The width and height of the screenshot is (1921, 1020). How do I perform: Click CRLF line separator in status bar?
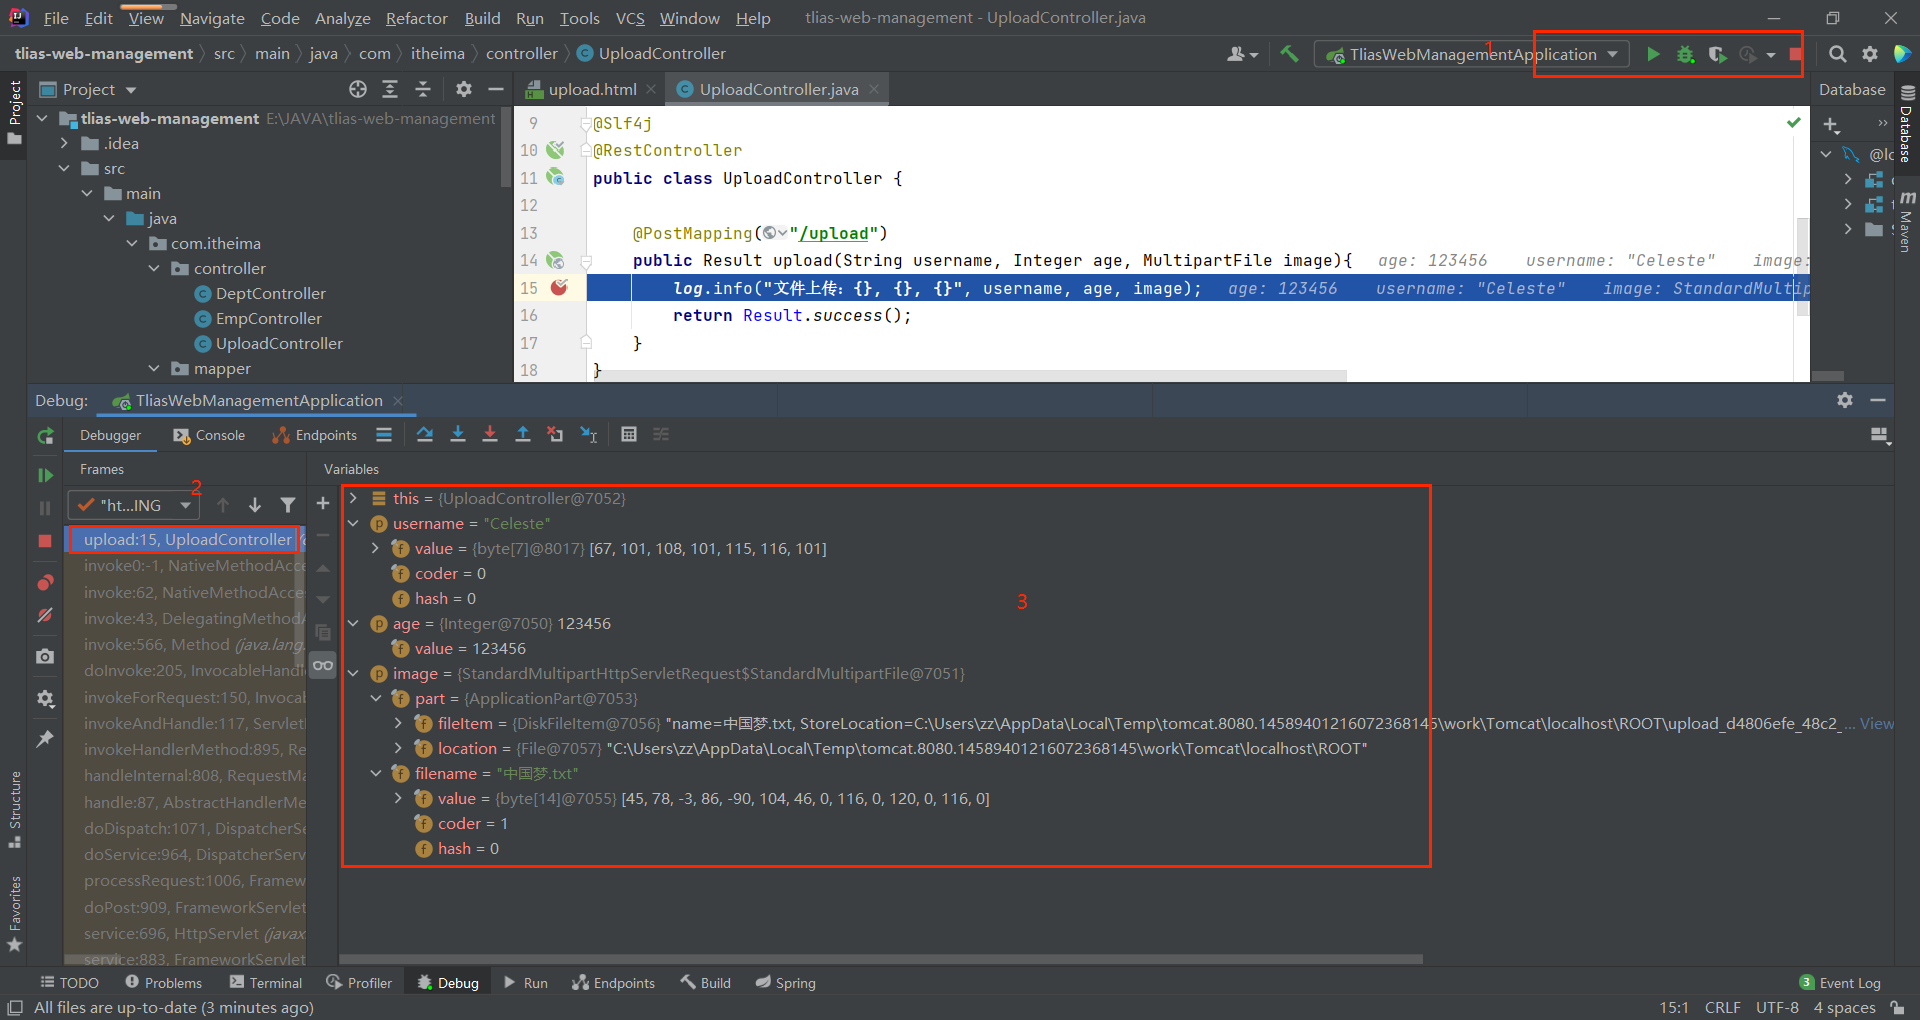[x=1722, y=1007]
